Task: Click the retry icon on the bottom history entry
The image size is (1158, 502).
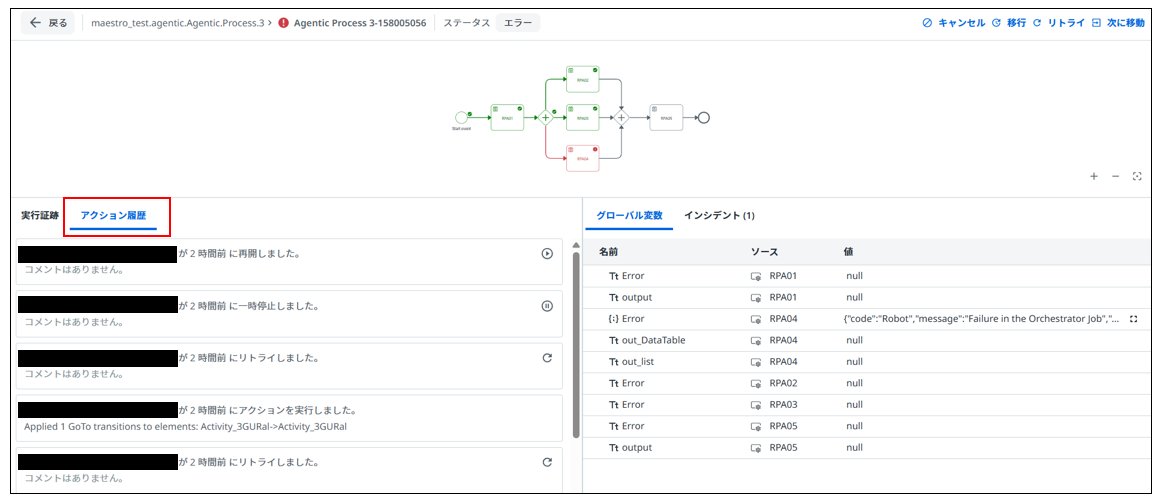Action: (x=547, y=462)
